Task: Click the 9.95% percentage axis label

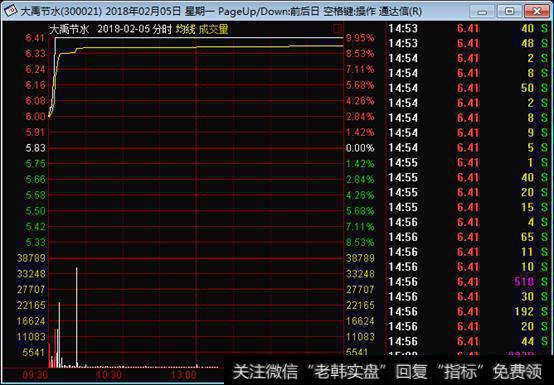Action: [360, 38]
